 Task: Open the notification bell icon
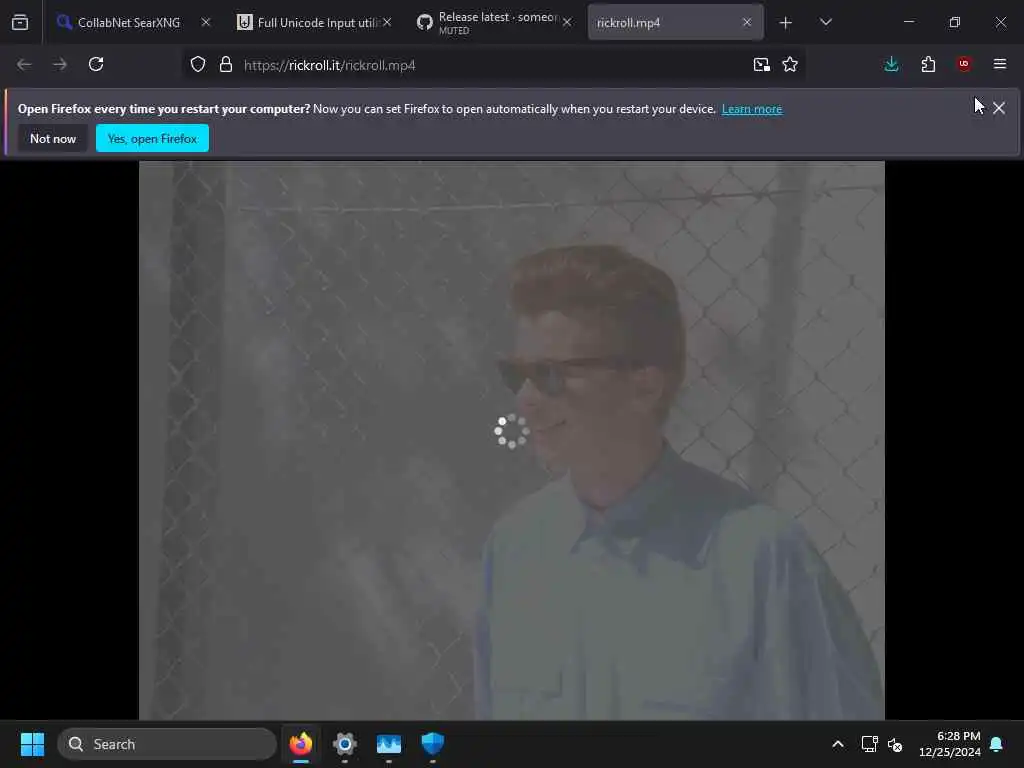tap(997, 744)
